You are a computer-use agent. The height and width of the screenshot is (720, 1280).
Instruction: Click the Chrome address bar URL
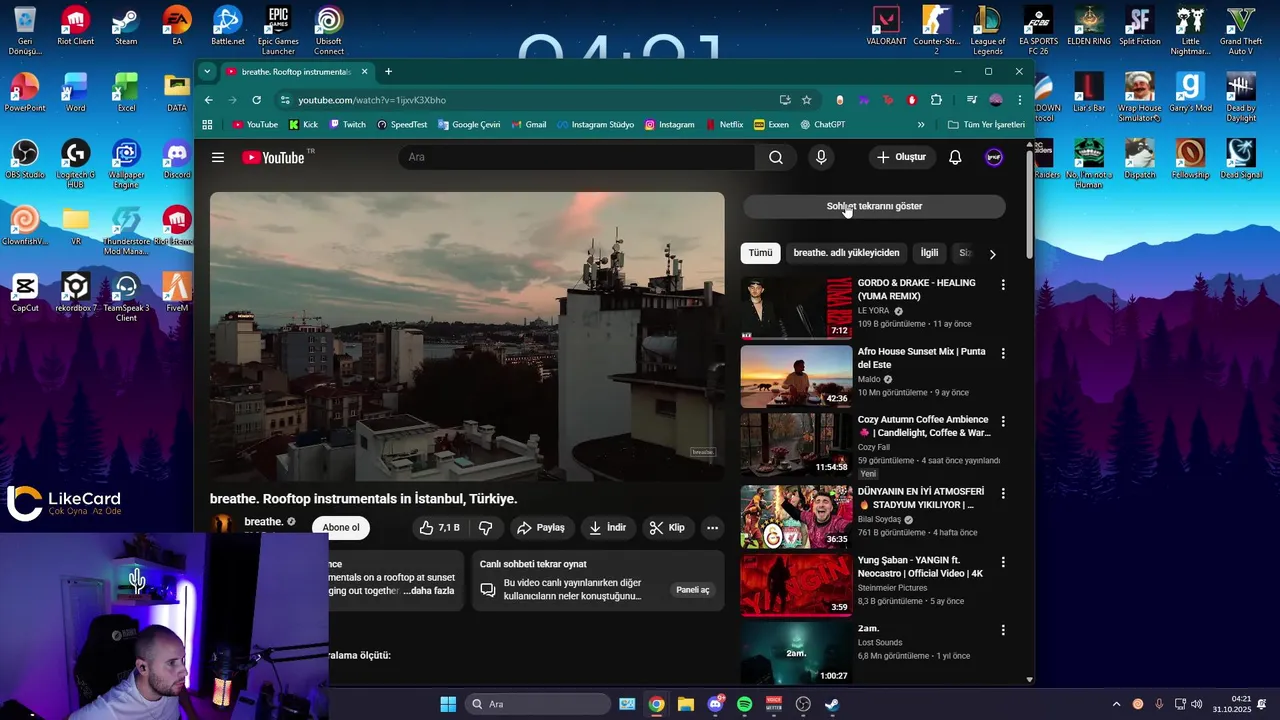tap(372, 100)
